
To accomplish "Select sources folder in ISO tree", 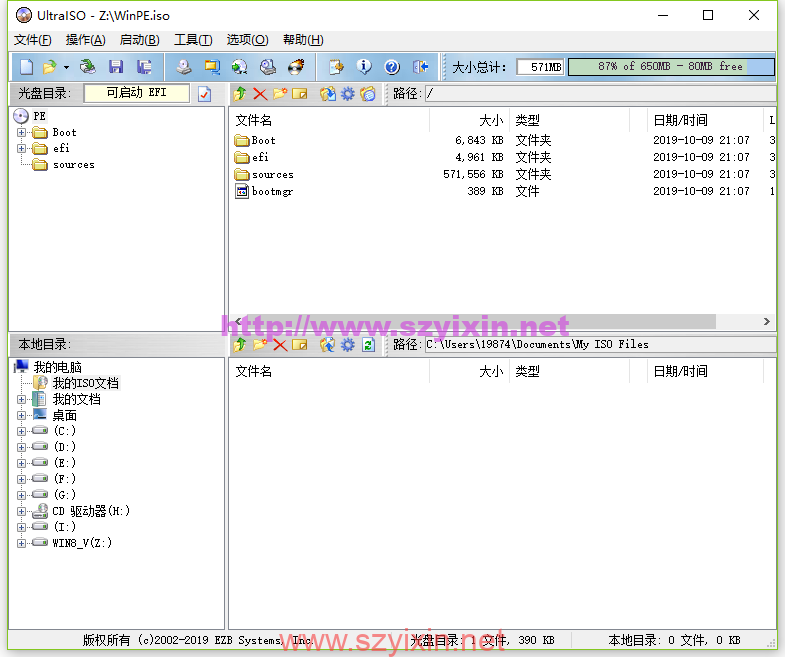I will pyautogui.click(x=73, y=164).
